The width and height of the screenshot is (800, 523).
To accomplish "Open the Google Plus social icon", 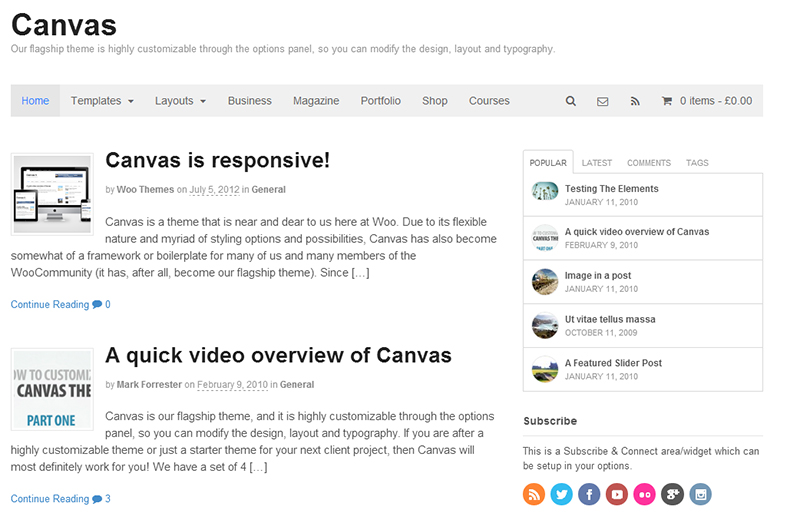I will point(672,494).
